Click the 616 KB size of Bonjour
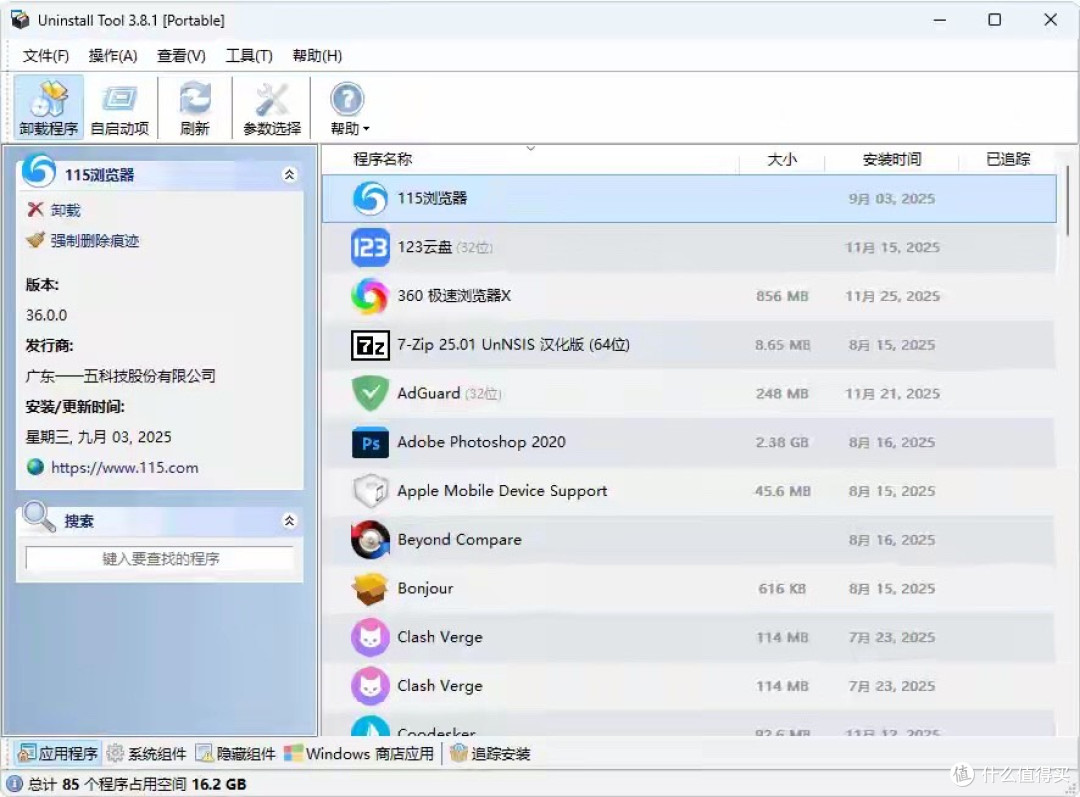Viewport: 1080px width, 797px height. pos(782,589)
